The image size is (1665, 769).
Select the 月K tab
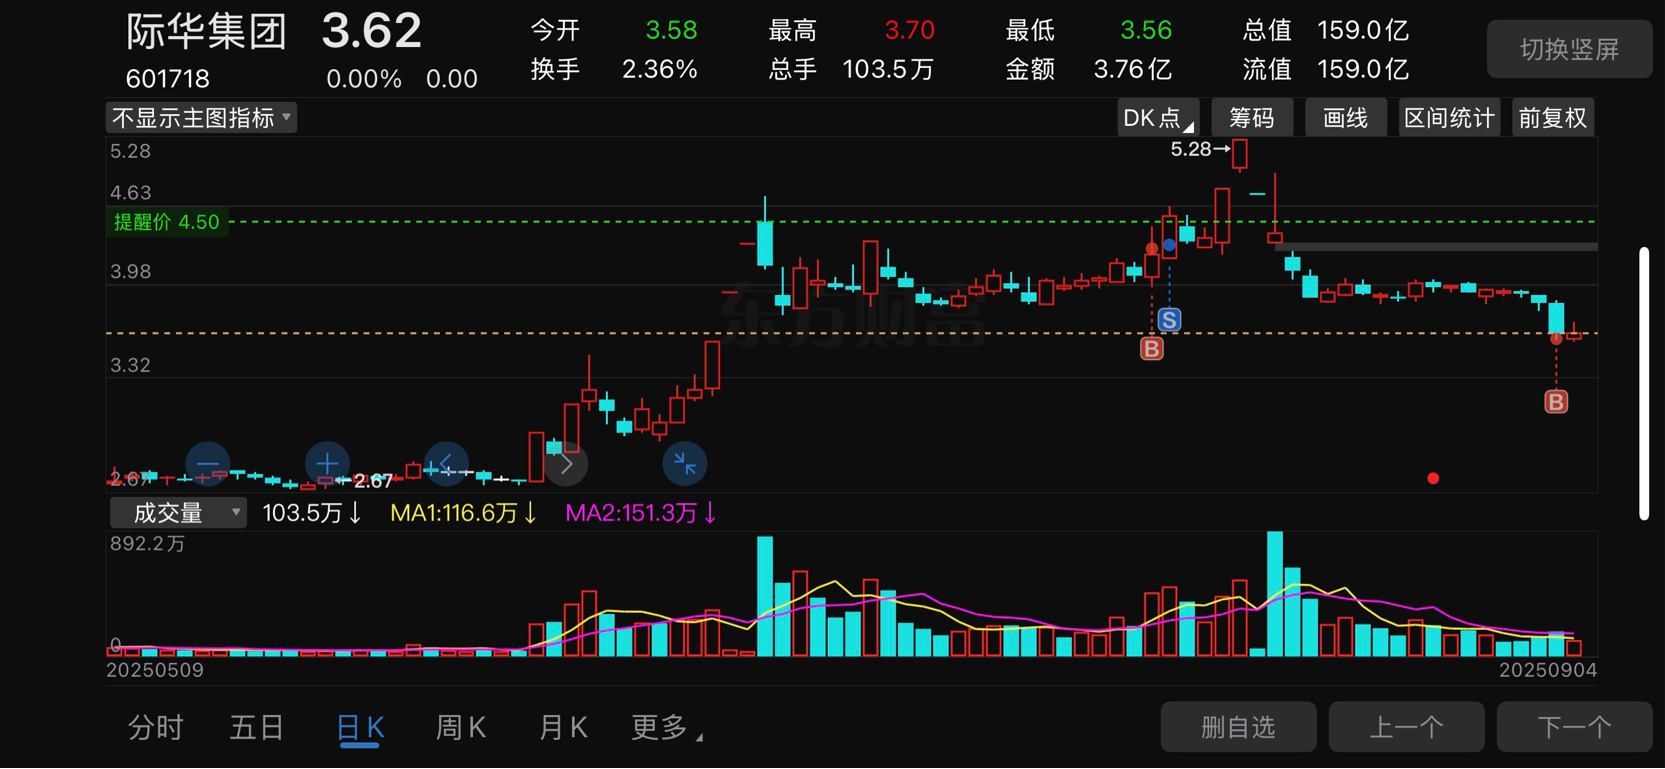(563, 728)
